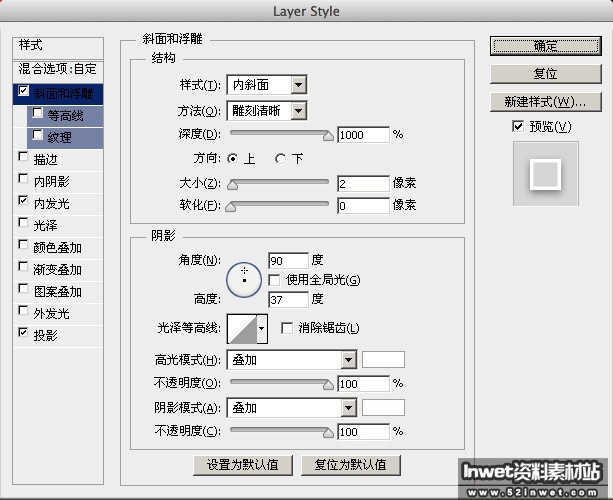Uncheck 内发光 style checkbox
This screenshot has width=613, height=500.
23,200
